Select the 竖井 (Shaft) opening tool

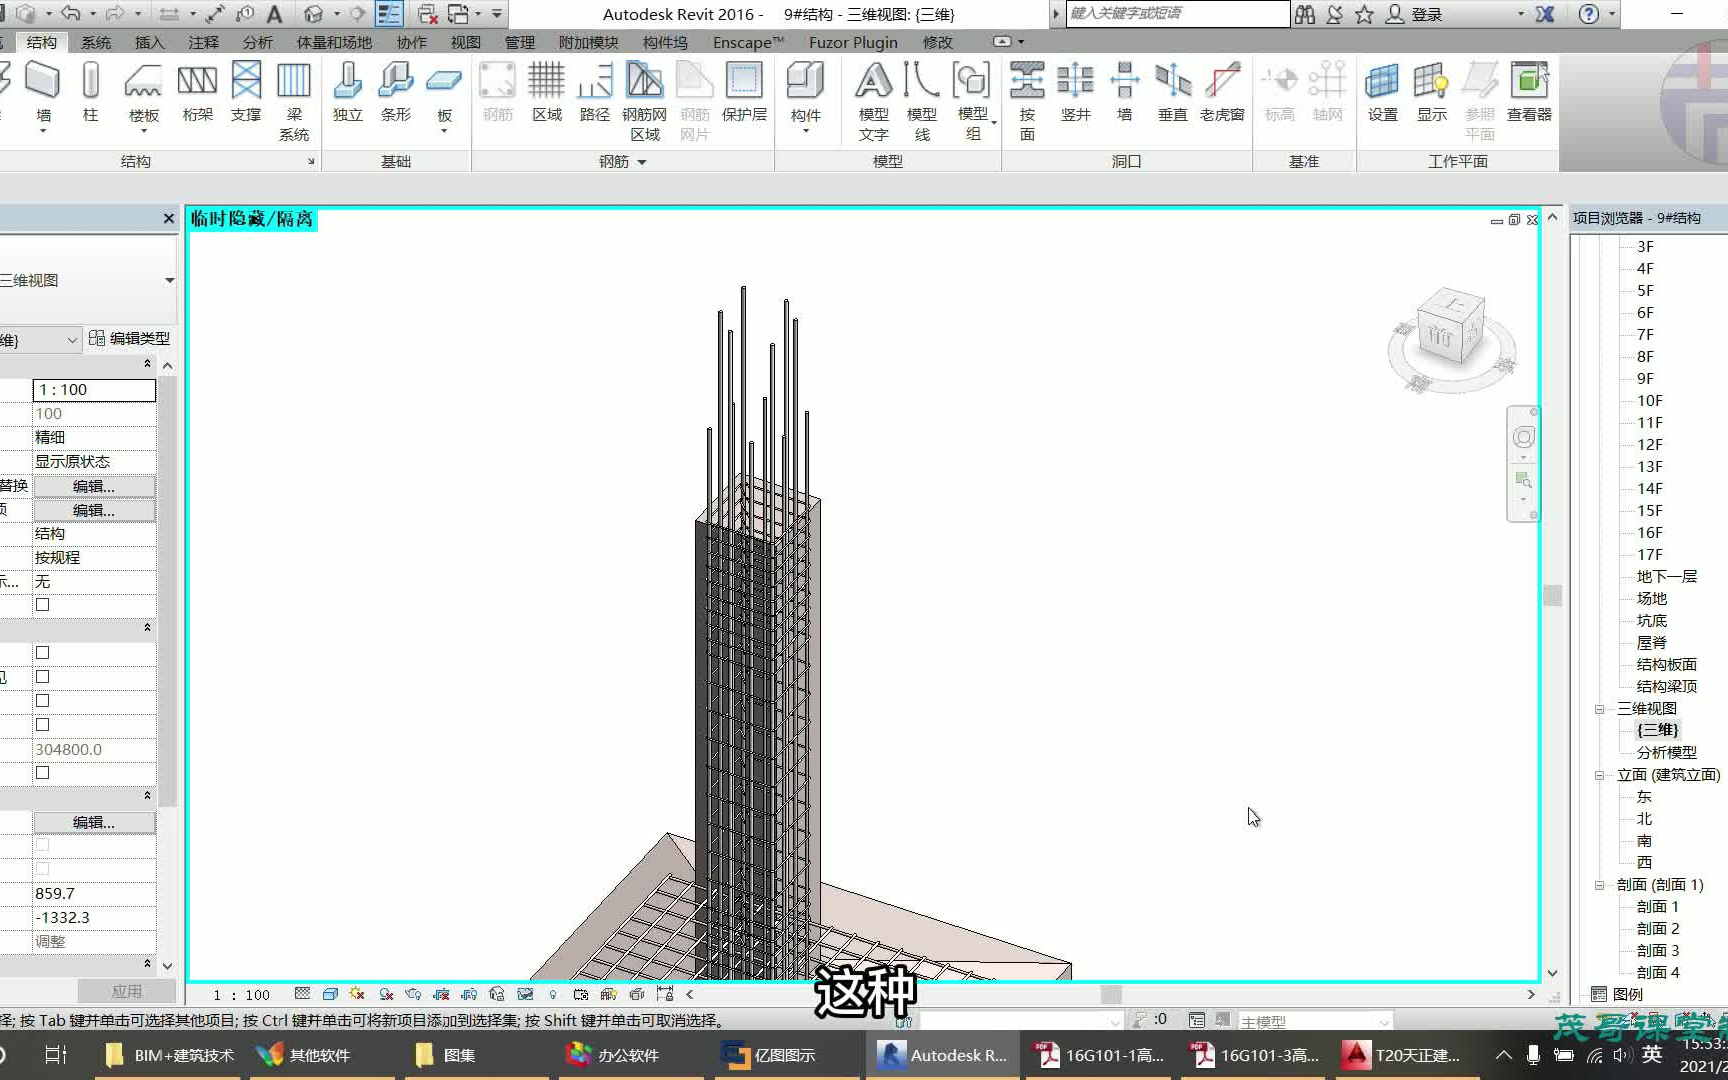[x=1075, y=95]
